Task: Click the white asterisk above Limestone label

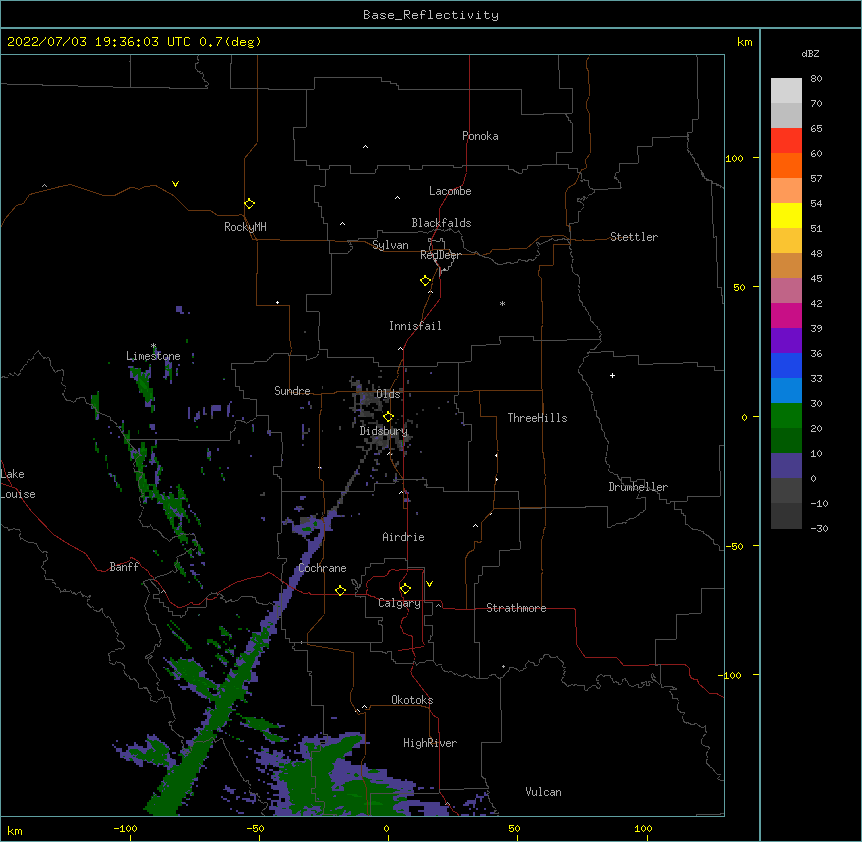Action: (x=153, y=346)
